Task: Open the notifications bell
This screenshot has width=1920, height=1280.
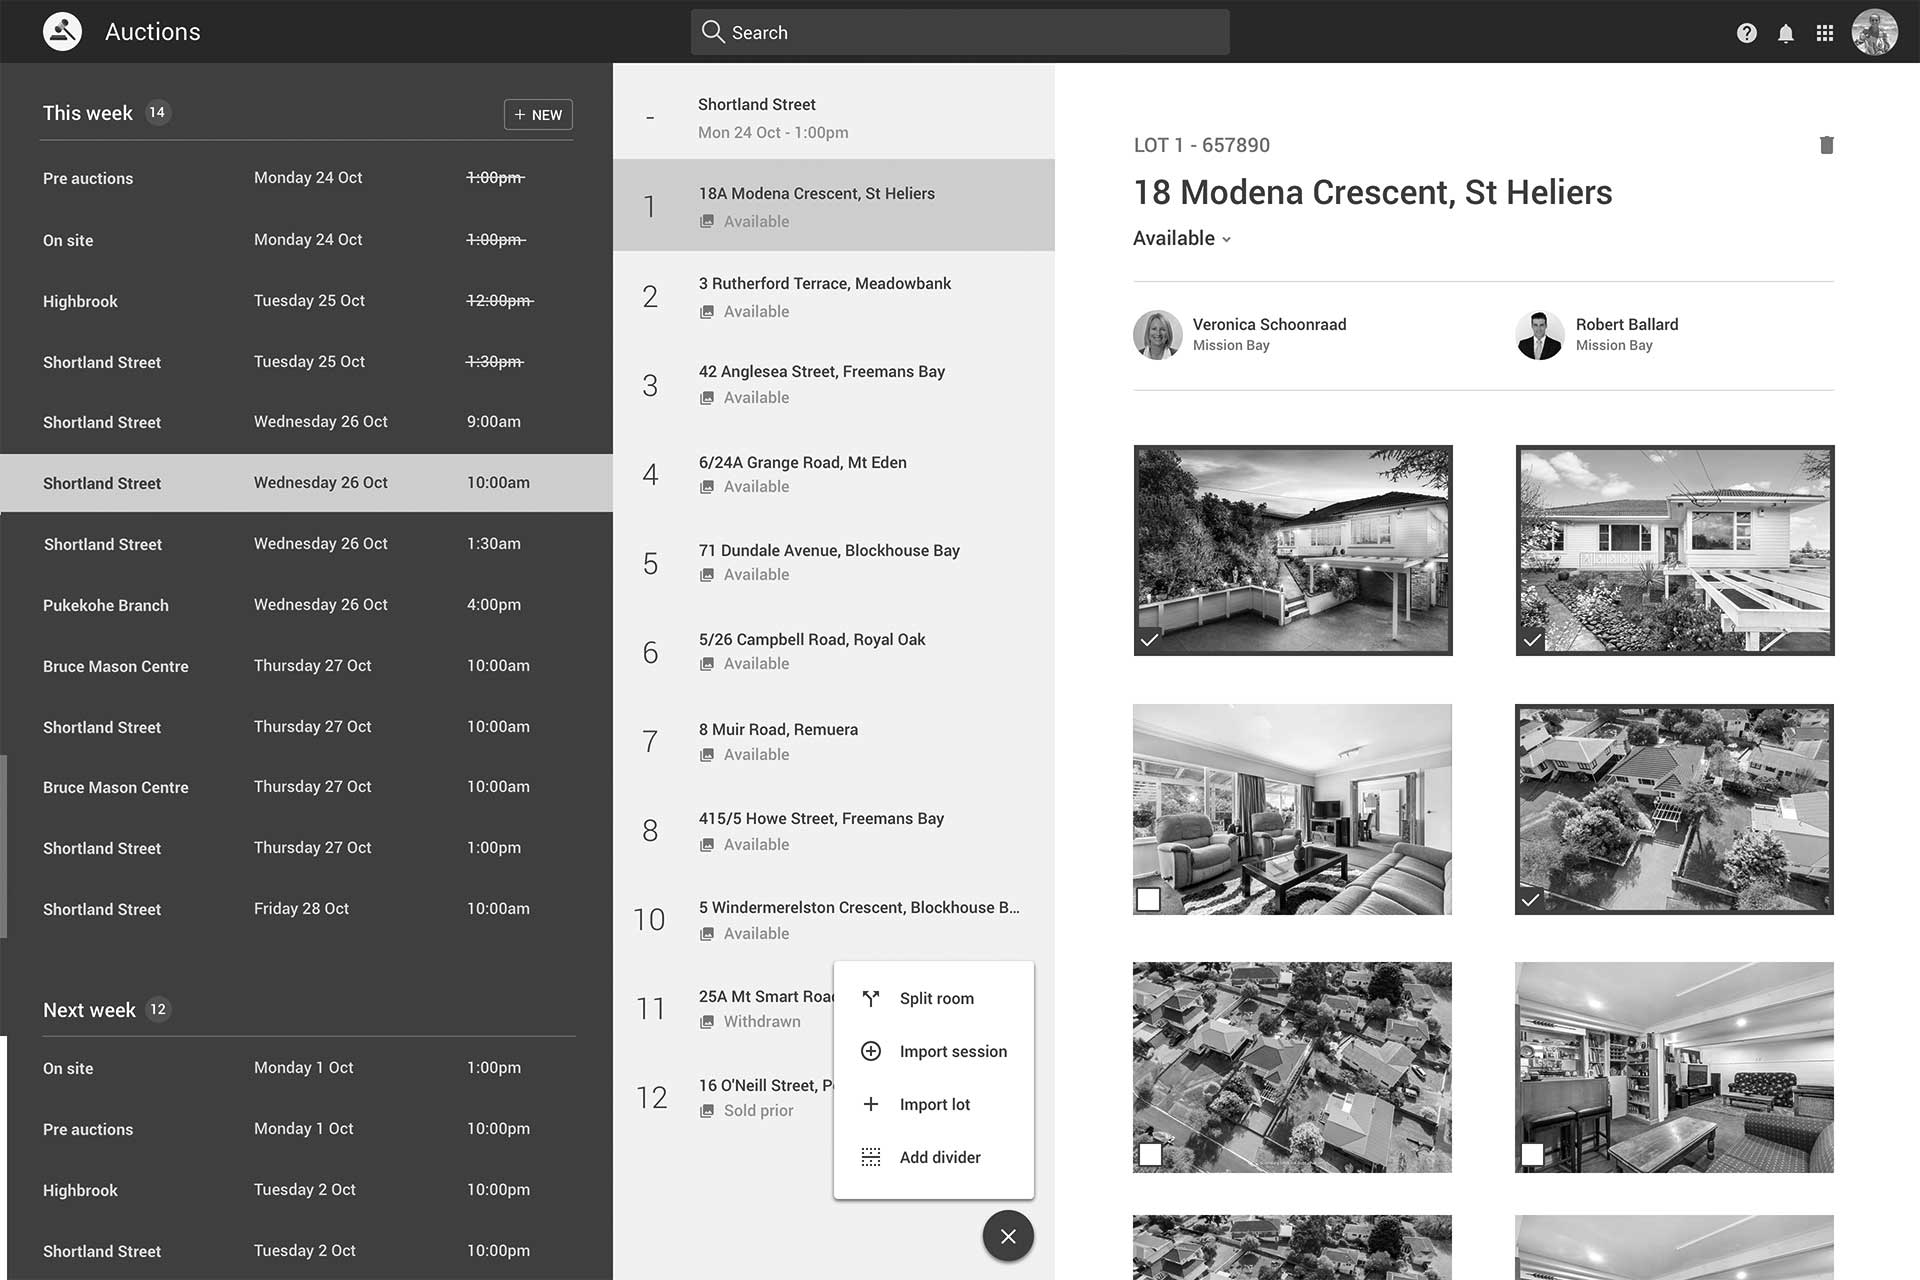Action: 1786,33
